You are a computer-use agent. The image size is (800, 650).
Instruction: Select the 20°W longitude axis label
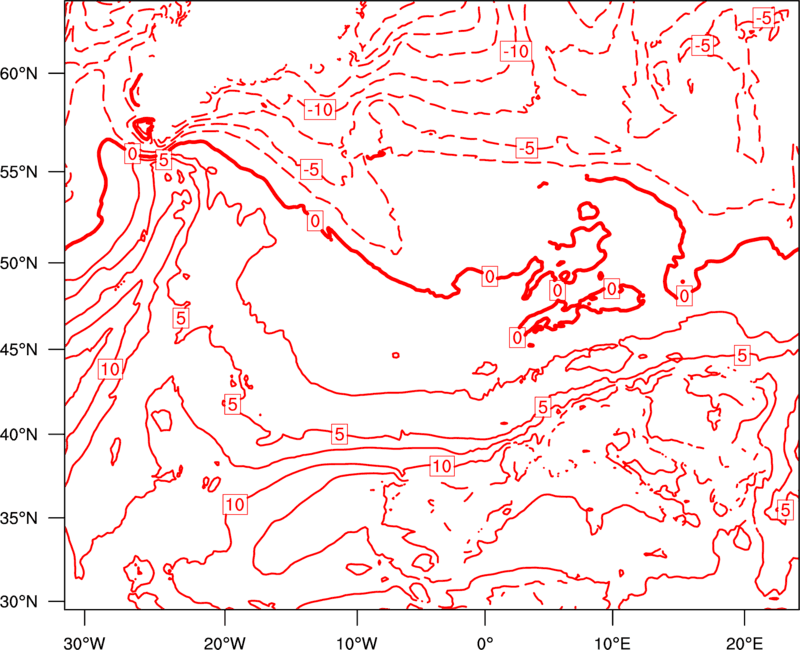224,643
